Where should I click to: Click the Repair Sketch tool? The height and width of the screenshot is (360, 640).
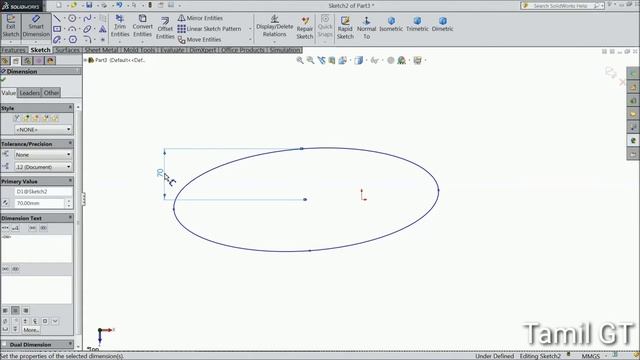[x=304, y=28]
